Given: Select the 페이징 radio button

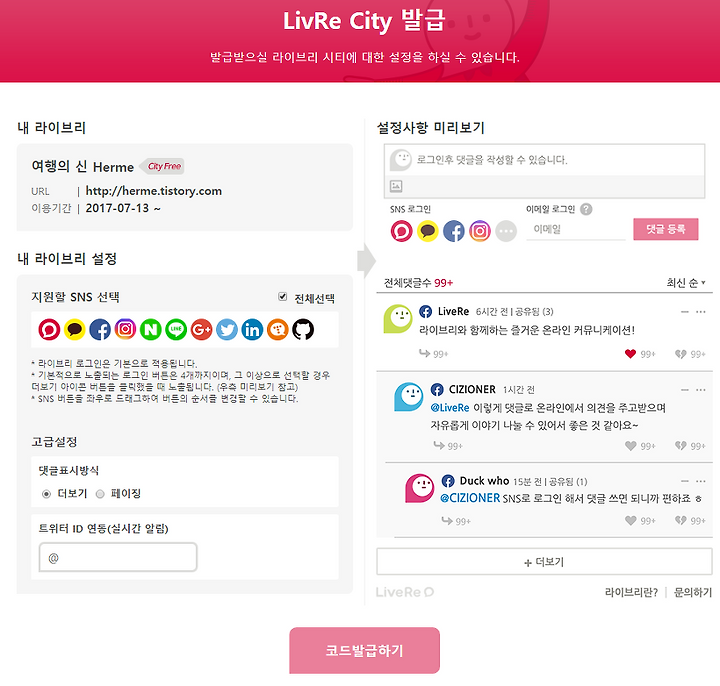Looking at the screenshot, I should [x=100, y=494].
